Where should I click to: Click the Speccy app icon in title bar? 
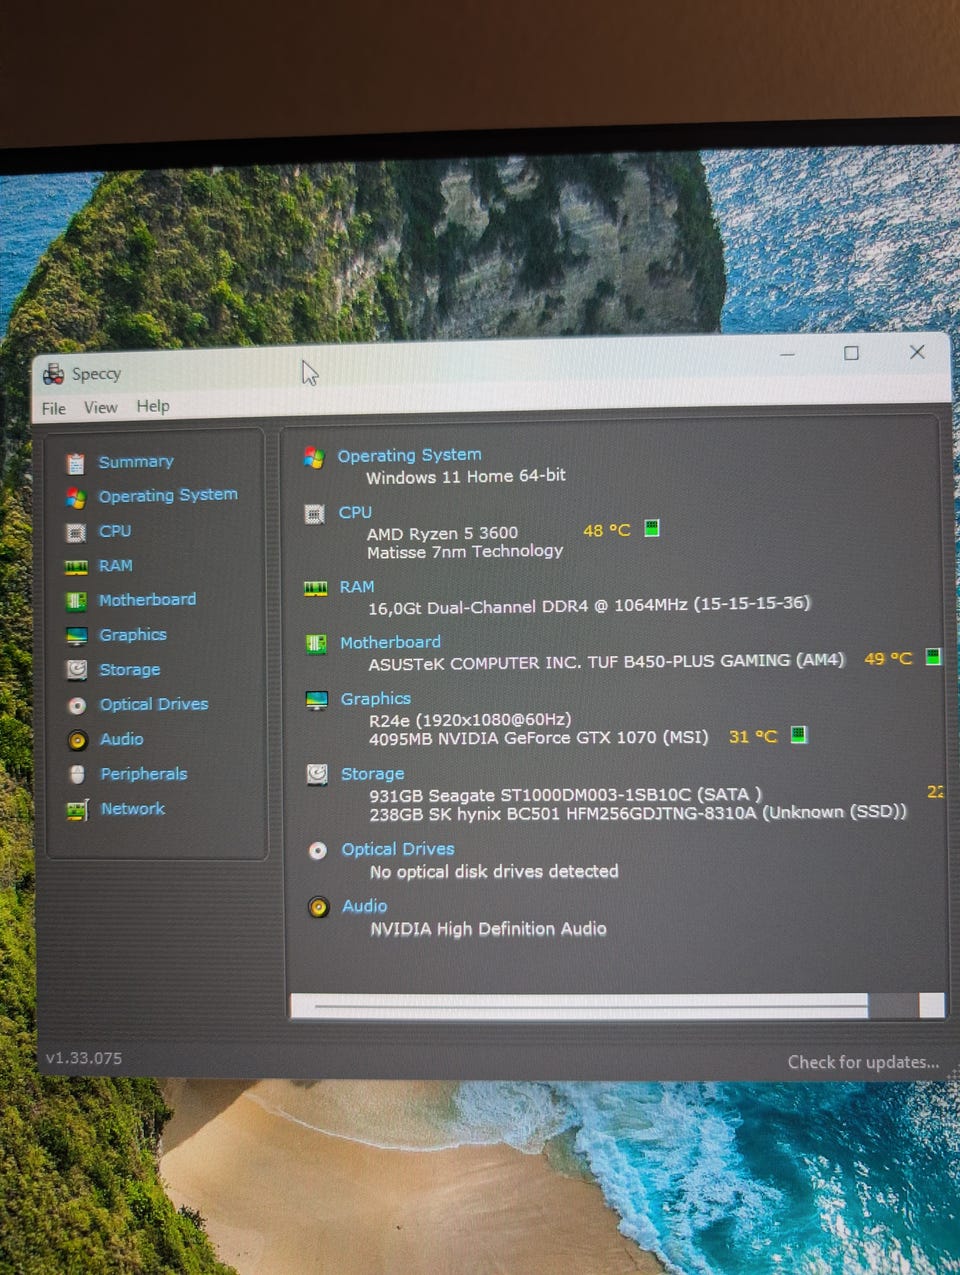click(53, 375)
